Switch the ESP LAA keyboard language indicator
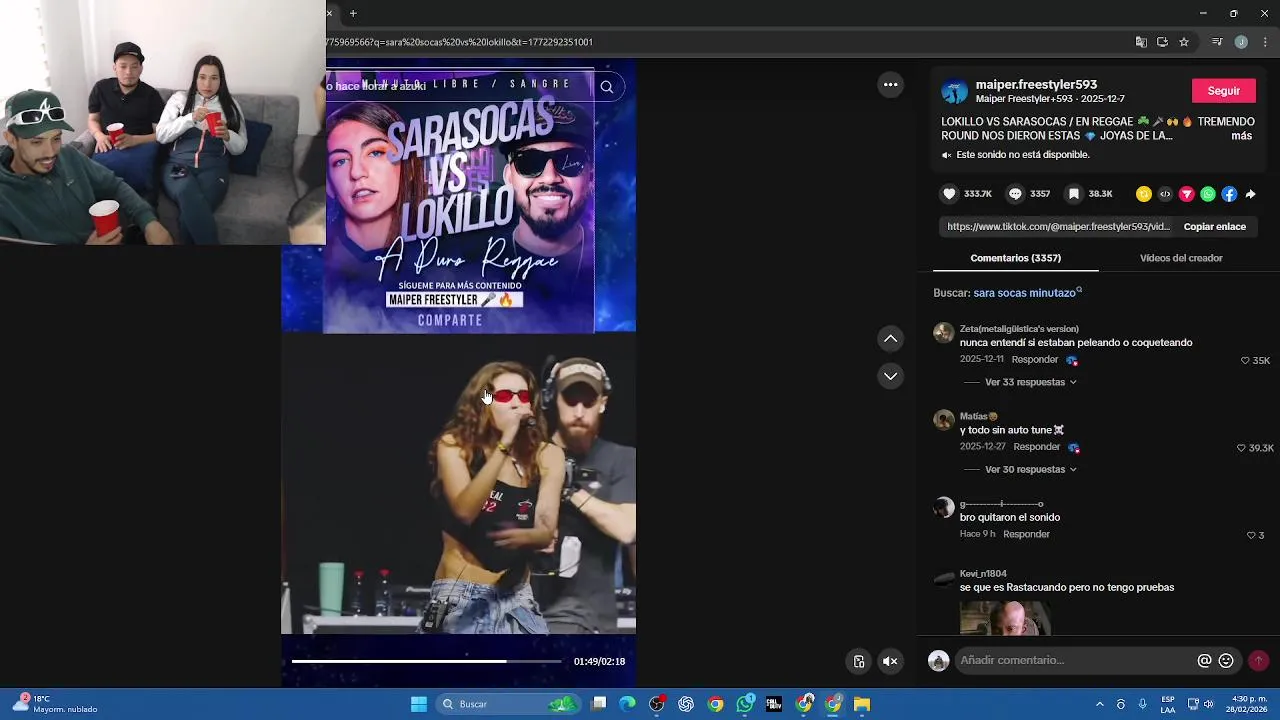 tap(1168, 704)
